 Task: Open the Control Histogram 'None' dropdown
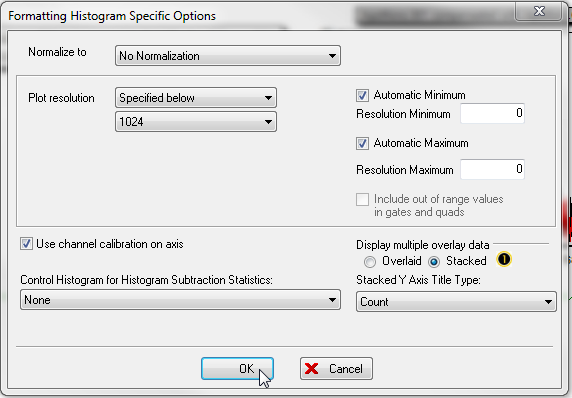180,300
